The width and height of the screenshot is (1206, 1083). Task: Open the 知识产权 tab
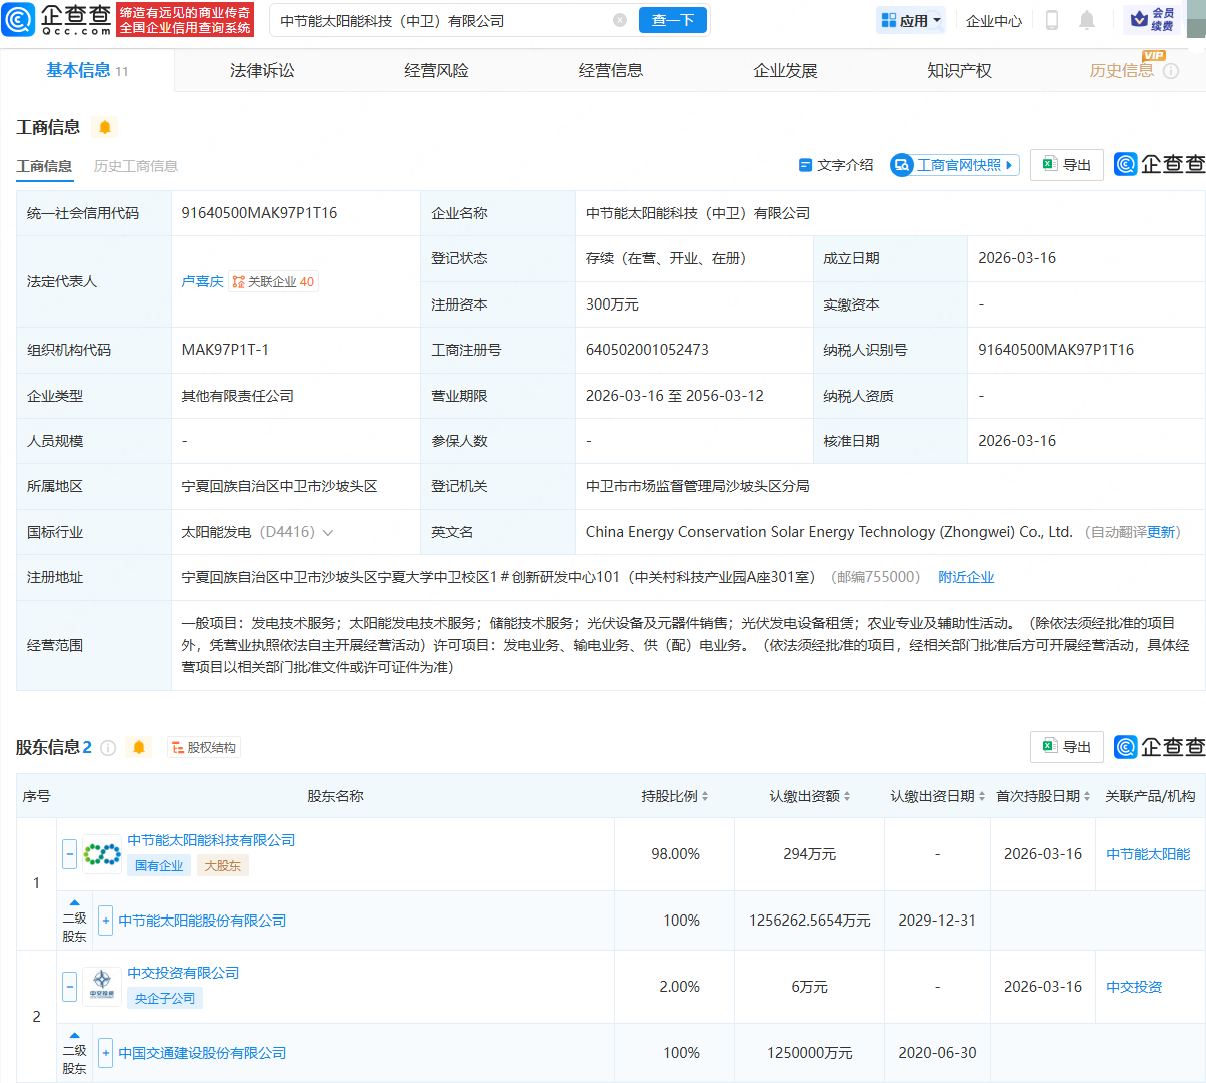pos(958,70)
